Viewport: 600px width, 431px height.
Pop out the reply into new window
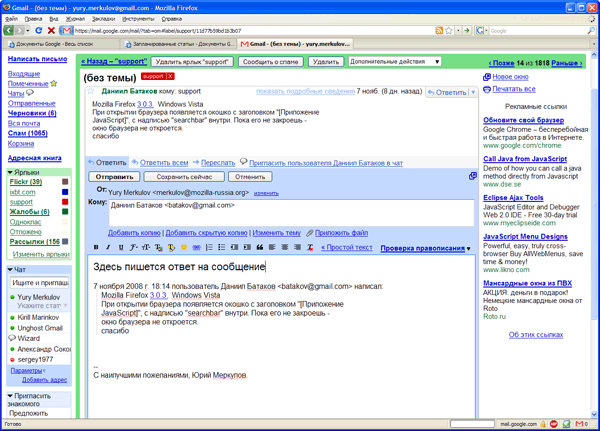(x=473, y=176)
